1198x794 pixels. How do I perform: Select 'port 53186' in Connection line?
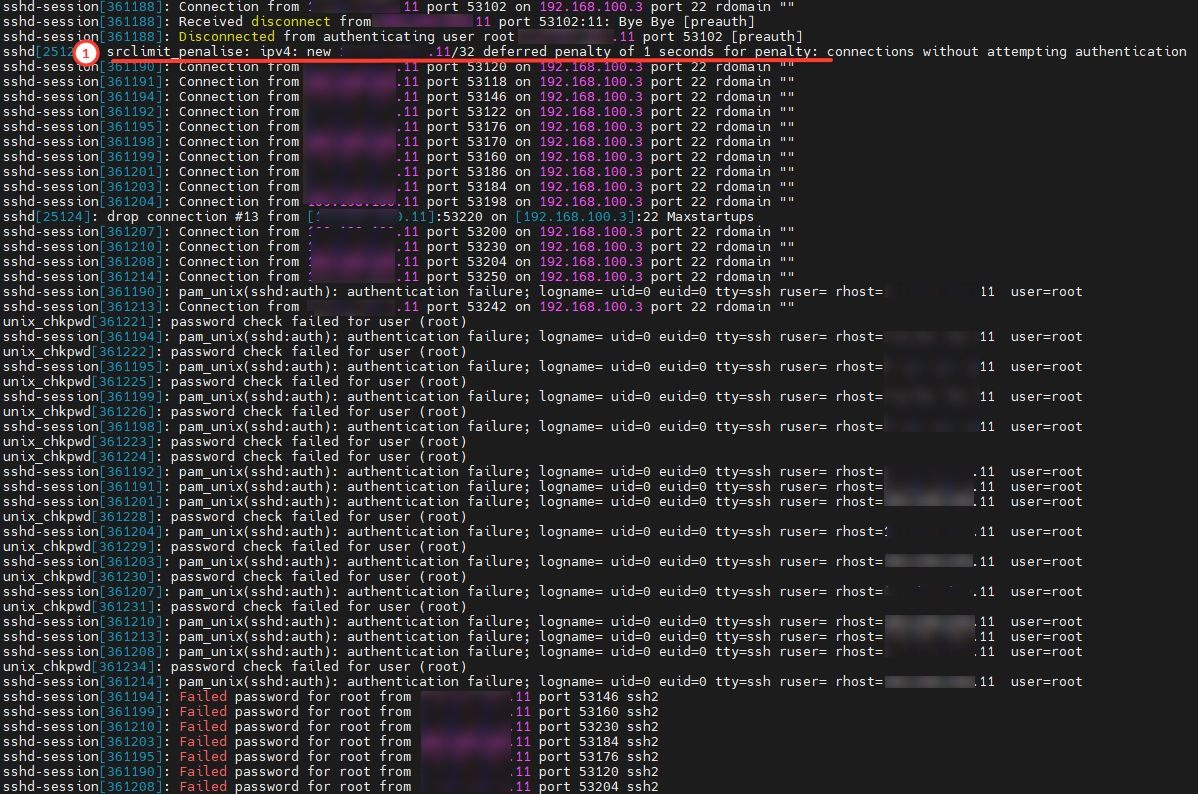[x=466, y=172]
